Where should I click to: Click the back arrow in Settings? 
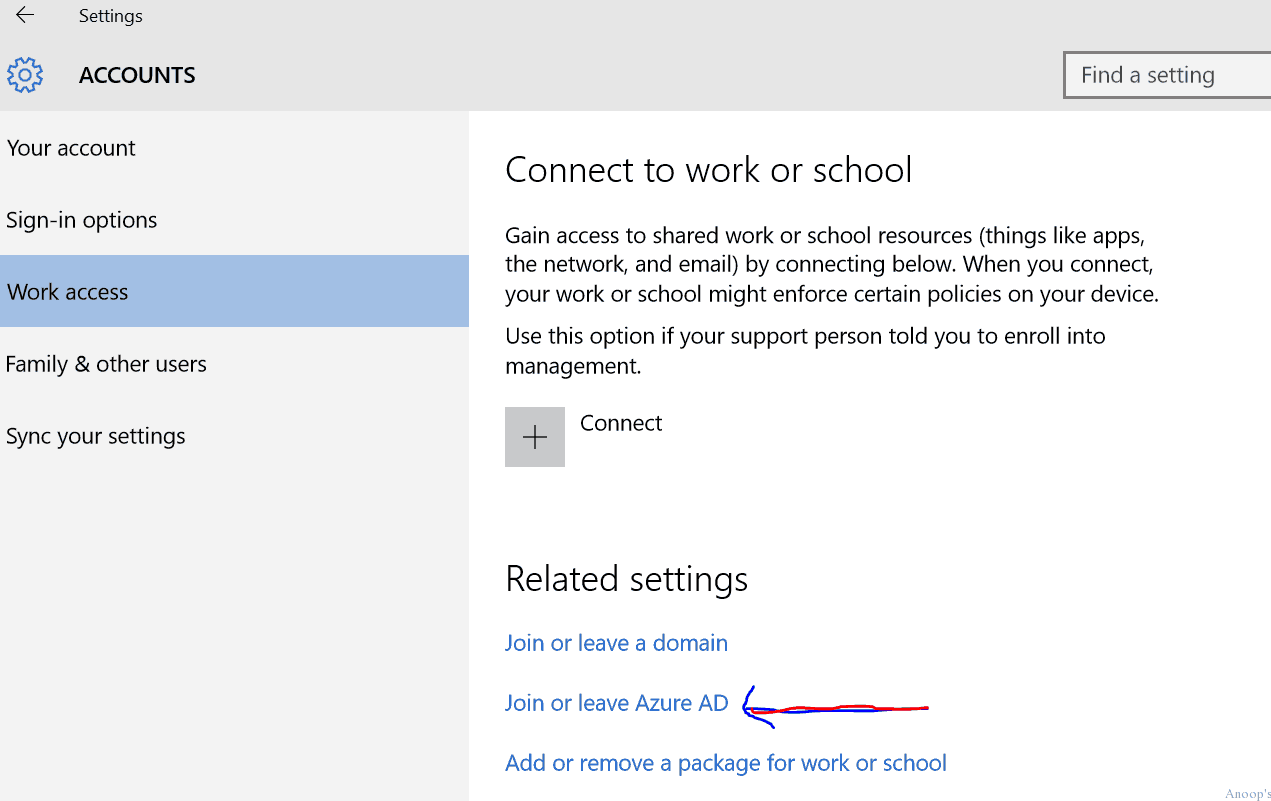(25, 15)
